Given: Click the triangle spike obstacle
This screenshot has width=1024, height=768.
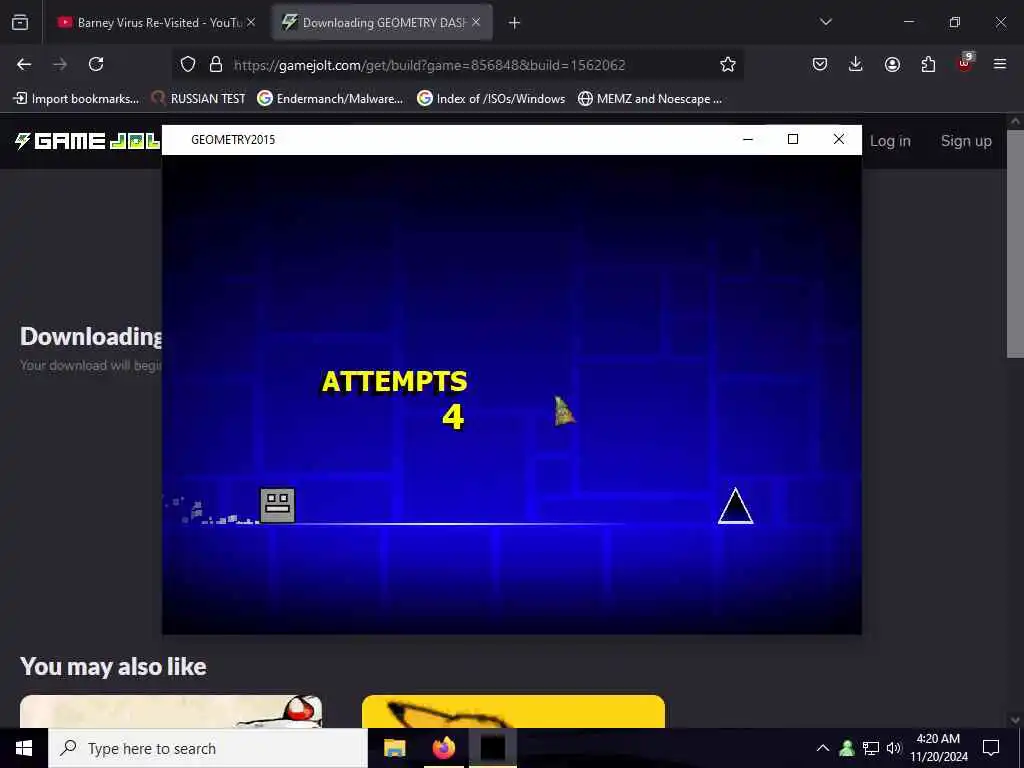Looking at the screenshot, I should 735,505.
